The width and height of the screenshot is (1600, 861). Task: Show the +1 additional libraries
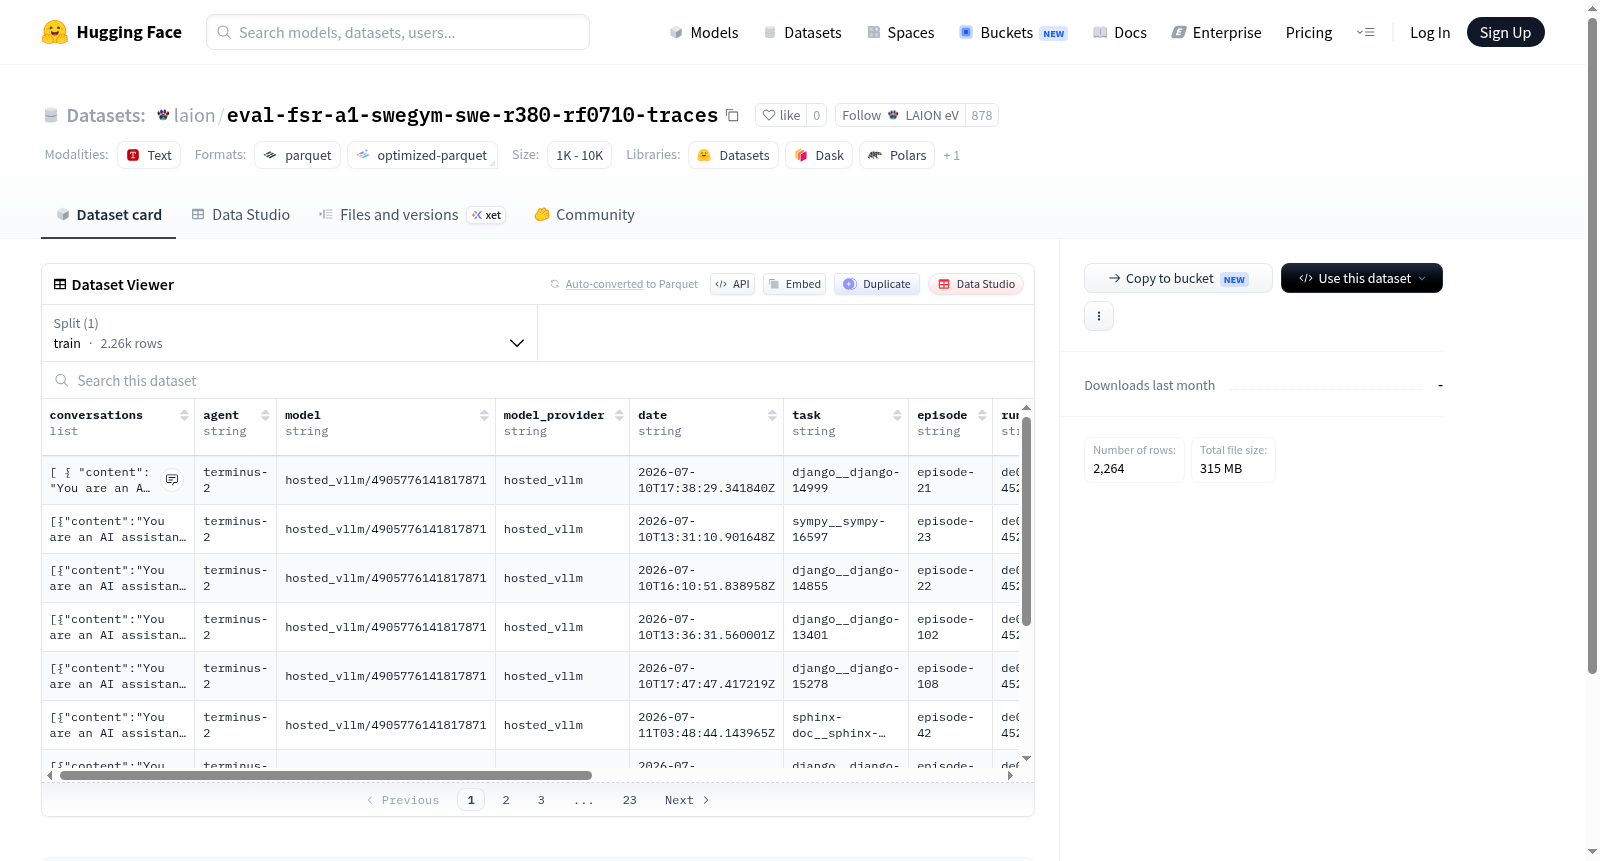click(951, 155)
